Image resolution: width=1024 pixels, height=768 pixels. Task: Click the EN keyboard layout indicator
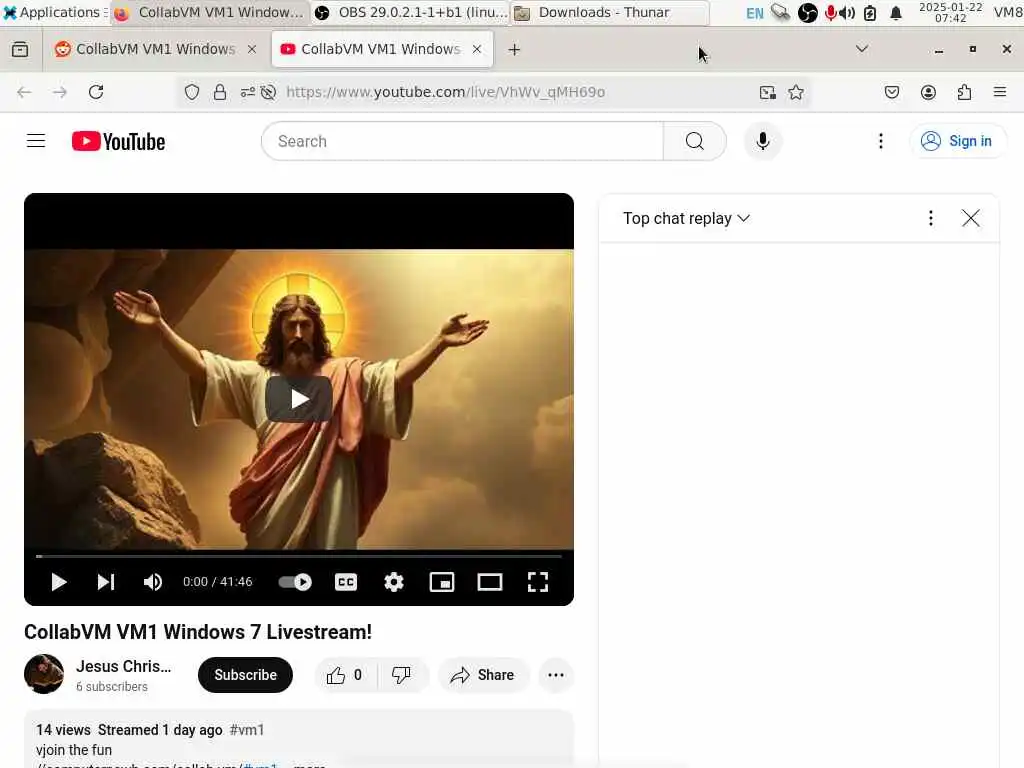pyautogui.click(x=754, y=12)
